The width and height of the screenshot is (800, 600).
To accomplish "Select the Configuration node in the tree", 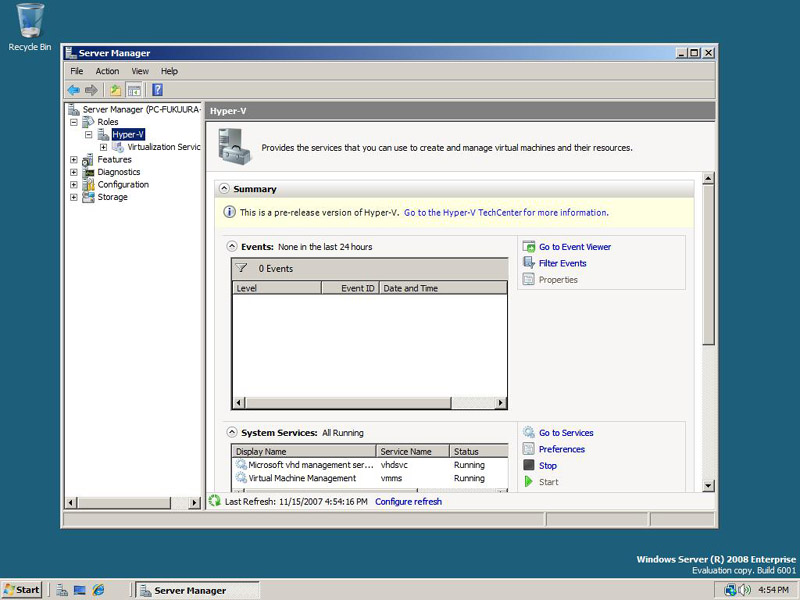I will coord(123,185).
